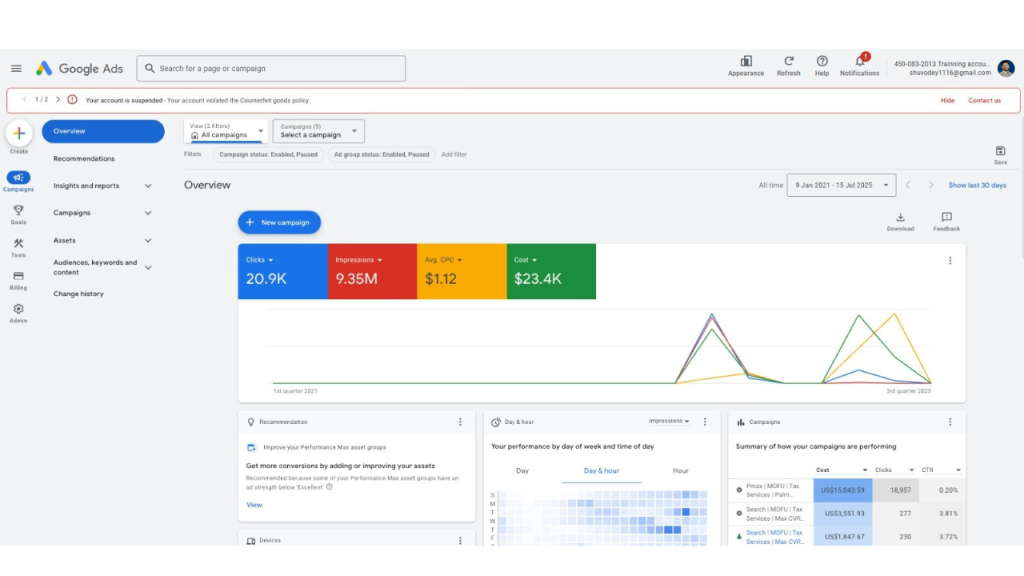Change the Cost scorecard metric
Viewport: 1024px width, 576px height.
[525, 260]
